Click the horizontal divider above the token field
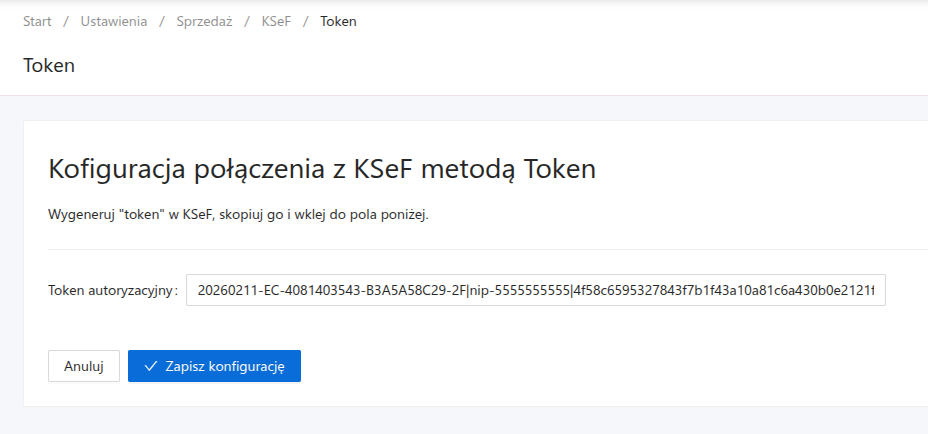 coord(480,249)
